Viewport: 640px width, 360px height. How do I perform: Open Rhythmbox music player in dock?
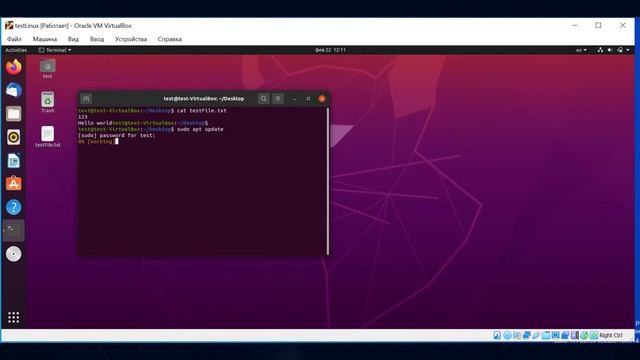[13, 137]
